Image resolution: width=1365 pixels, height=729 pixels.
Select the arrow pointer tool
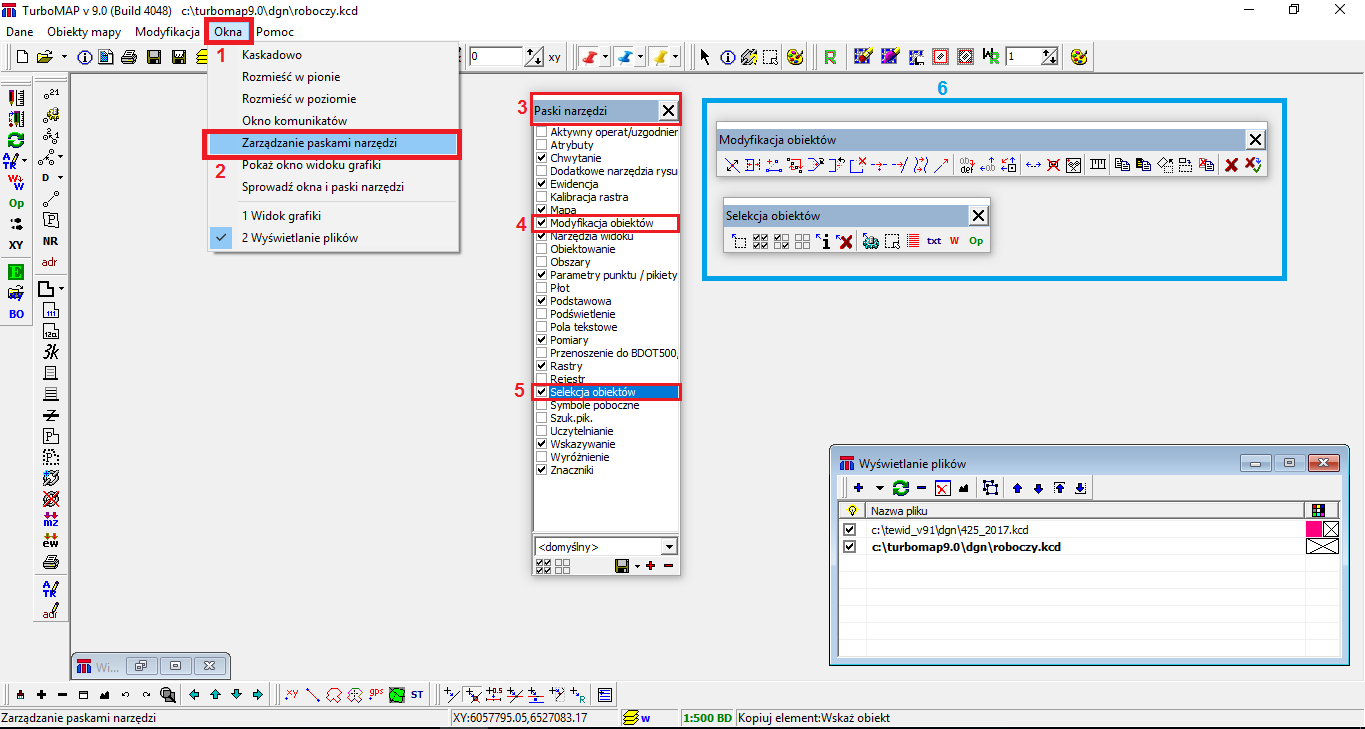[705, 57]
